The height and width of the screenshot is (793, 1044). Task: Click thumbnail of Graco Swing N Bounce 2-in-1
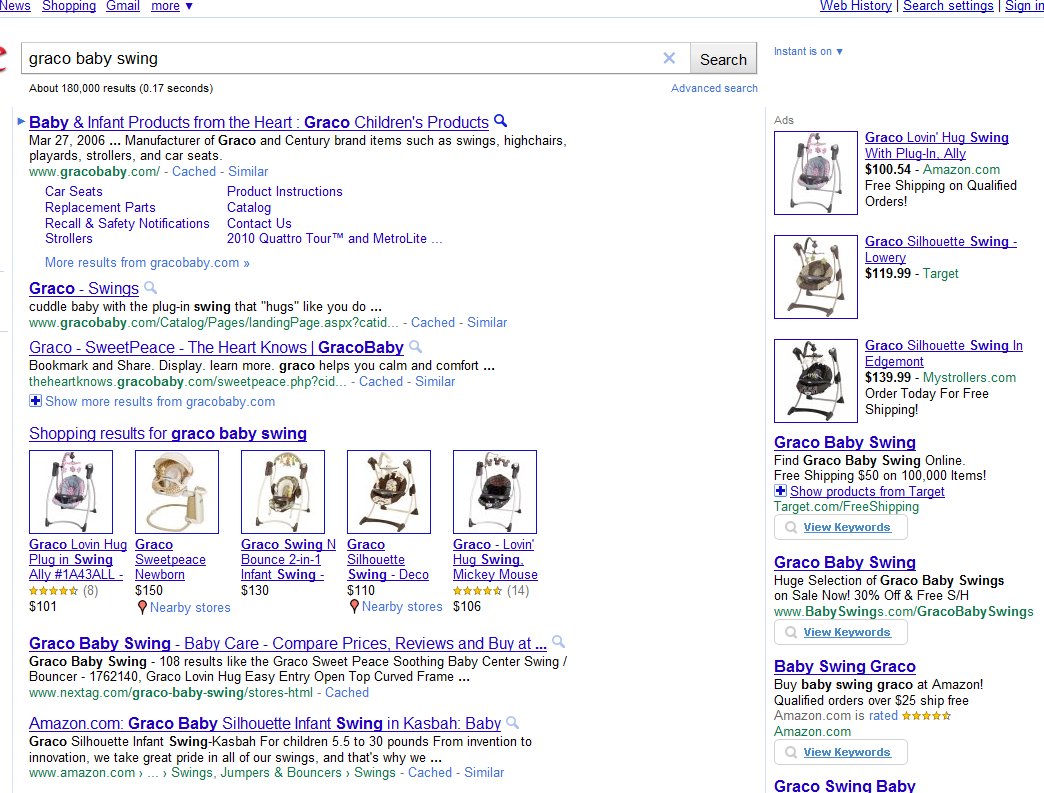tap(283, 492)
